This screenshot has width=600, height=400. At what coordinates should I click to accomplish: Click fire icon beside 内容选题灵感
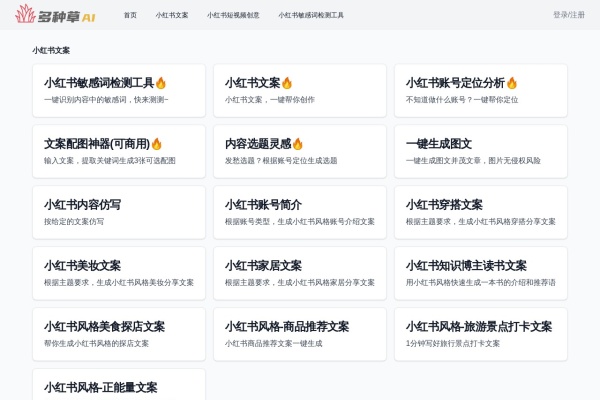[x=297, y=144]
